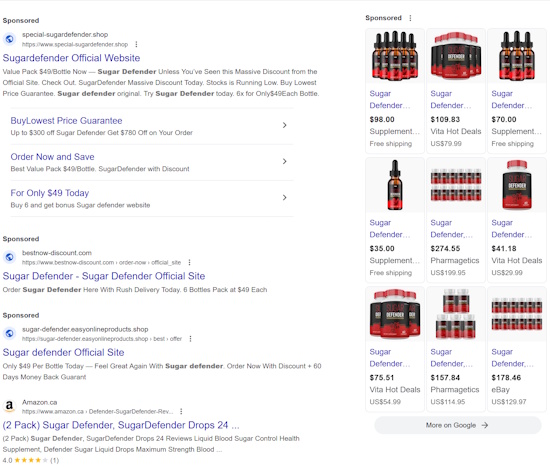Expand For Only $49 Today chevron
The width and height of the screenshot is (550, 469).
(284, 197)
